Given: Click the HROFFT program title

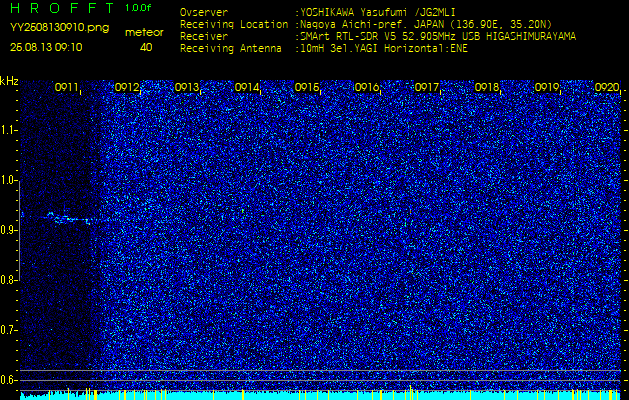Looking at the screenshot, I should pyautogui.click(x=62, y=8).
